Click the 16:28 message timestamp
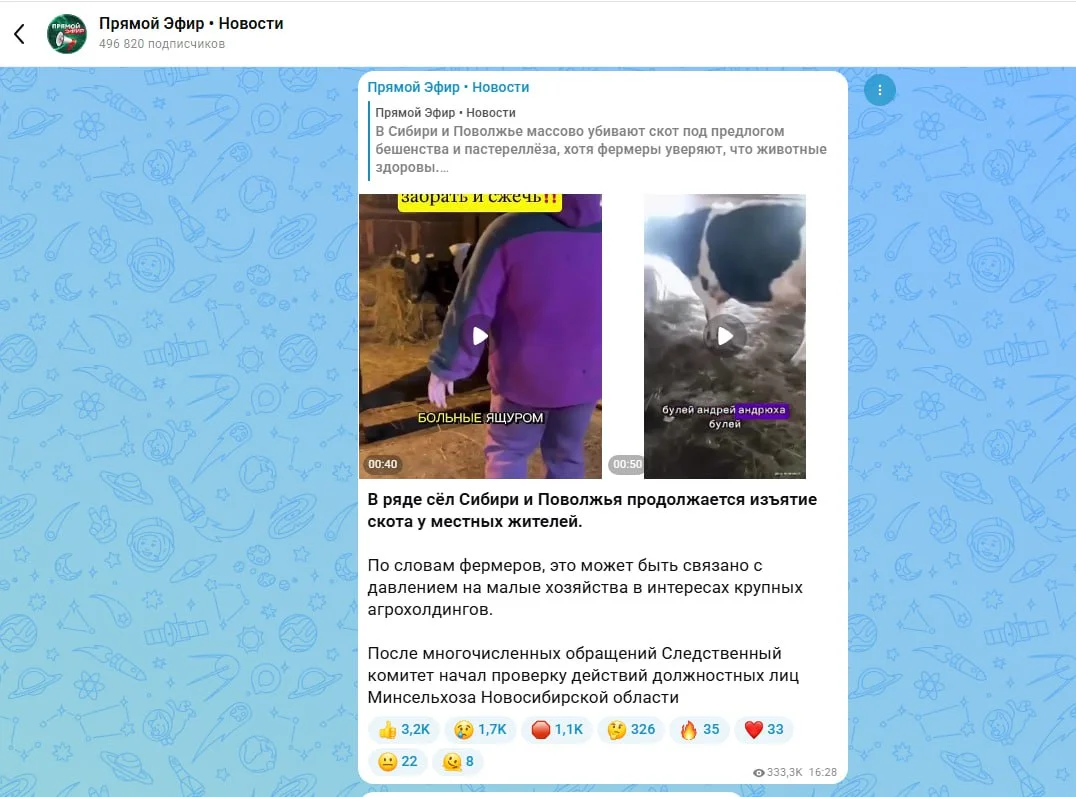Viewport: 1076px width, 797px height. (823, 772)
